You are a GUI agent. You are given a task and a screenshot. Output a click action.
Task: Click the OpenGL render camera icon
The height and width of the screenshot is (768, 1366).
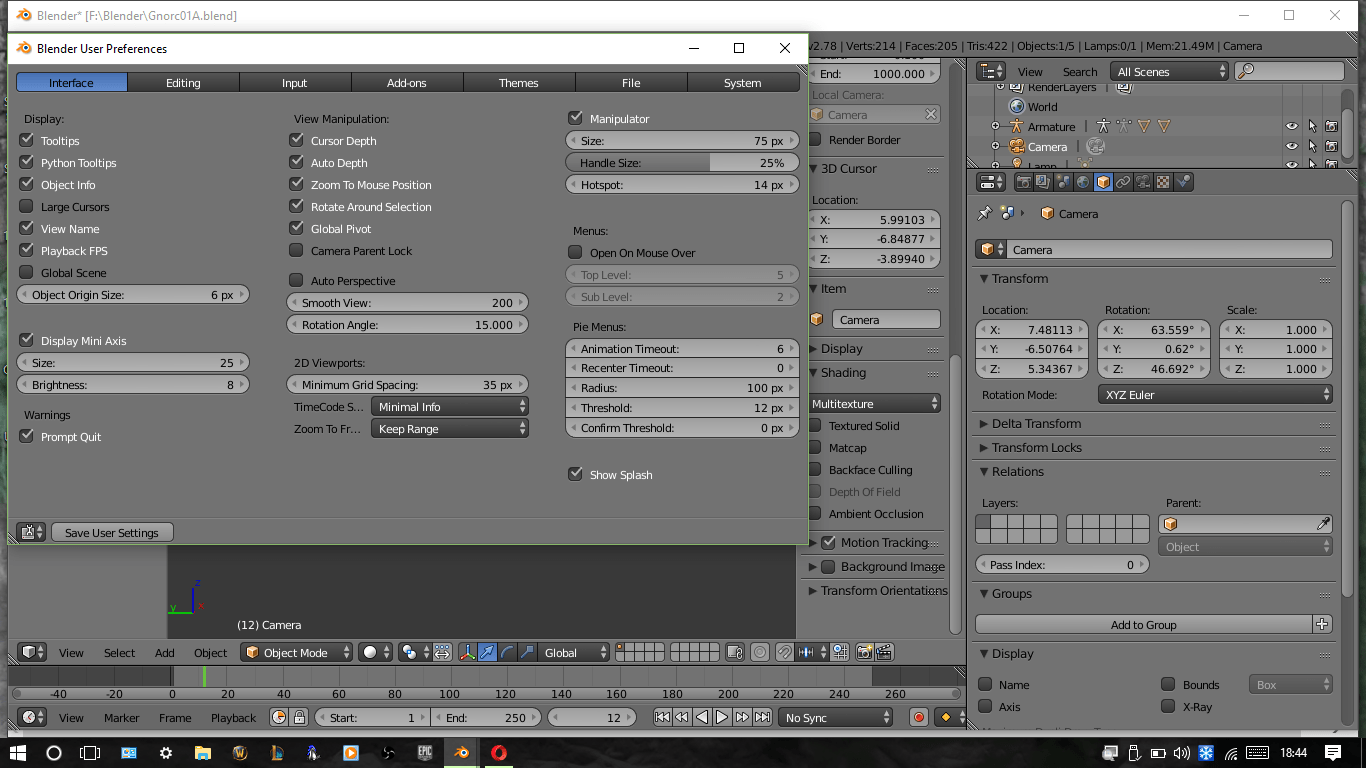[864, 652]
